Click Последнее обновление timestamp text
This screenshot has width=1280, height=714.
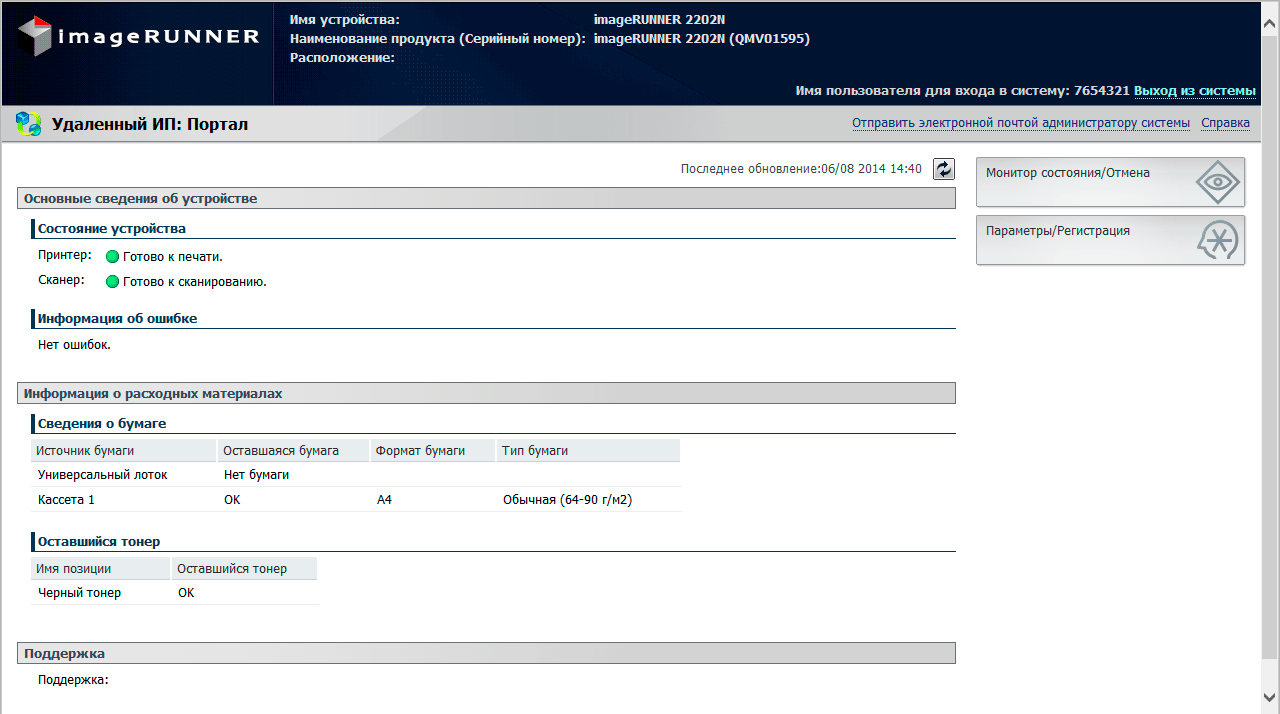tap(801, 169)
